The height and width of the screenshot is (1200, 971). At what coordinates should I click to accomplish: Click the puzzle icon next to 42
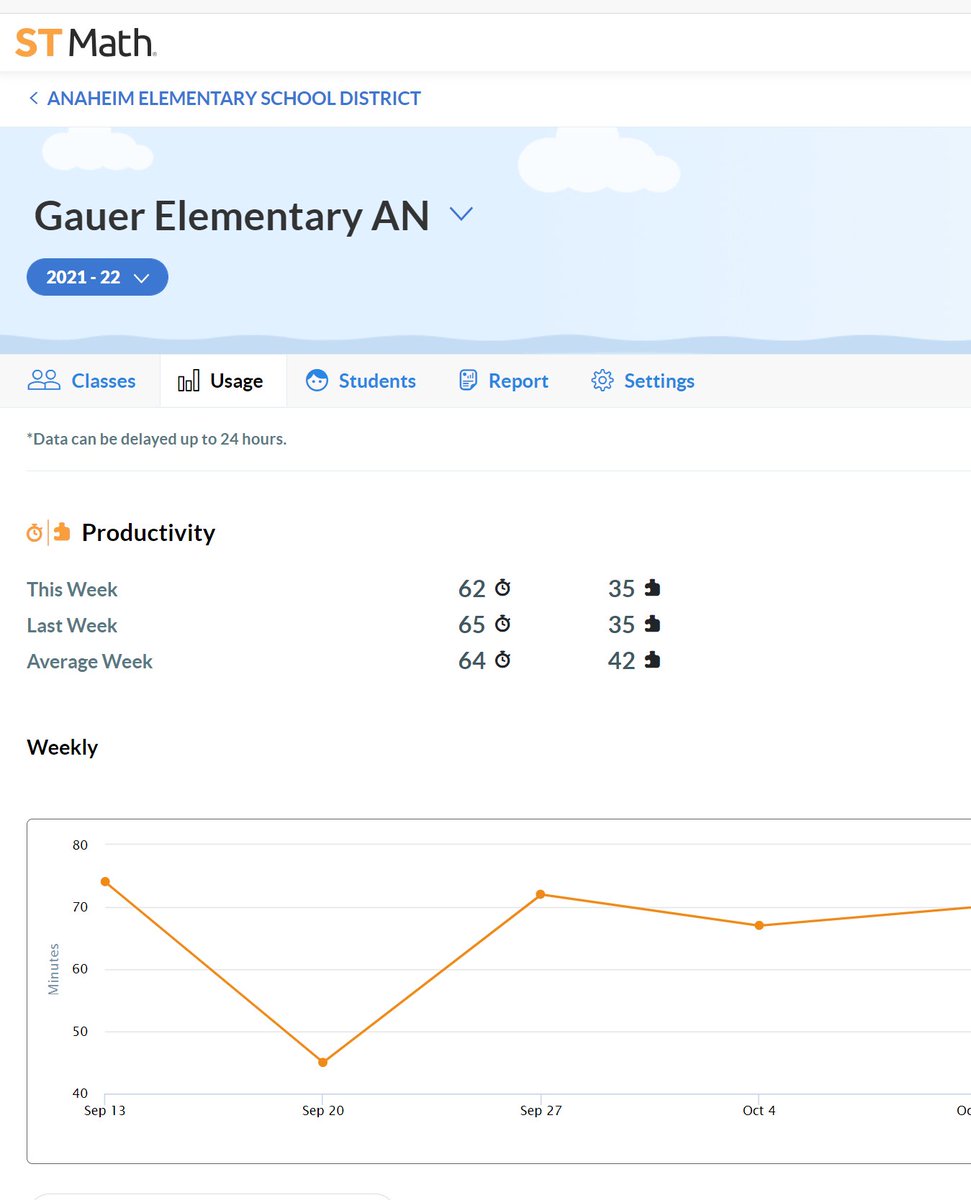coord(652,660)
